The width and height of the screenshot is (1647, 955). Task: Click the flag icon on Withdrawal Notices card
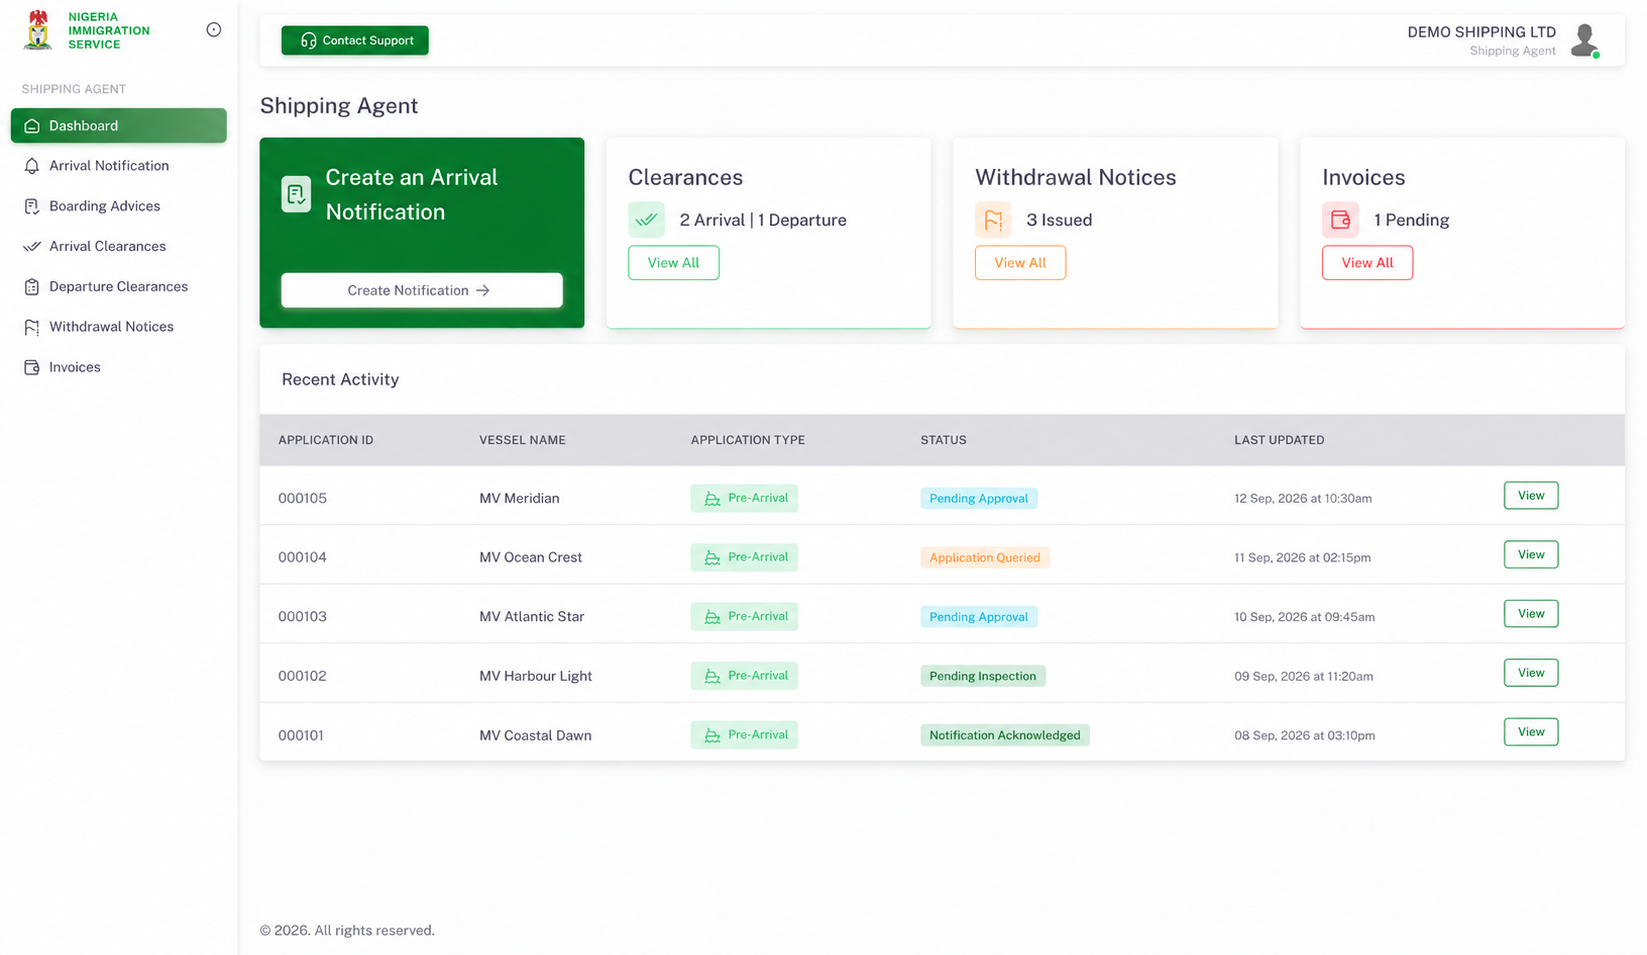(993, 220)
